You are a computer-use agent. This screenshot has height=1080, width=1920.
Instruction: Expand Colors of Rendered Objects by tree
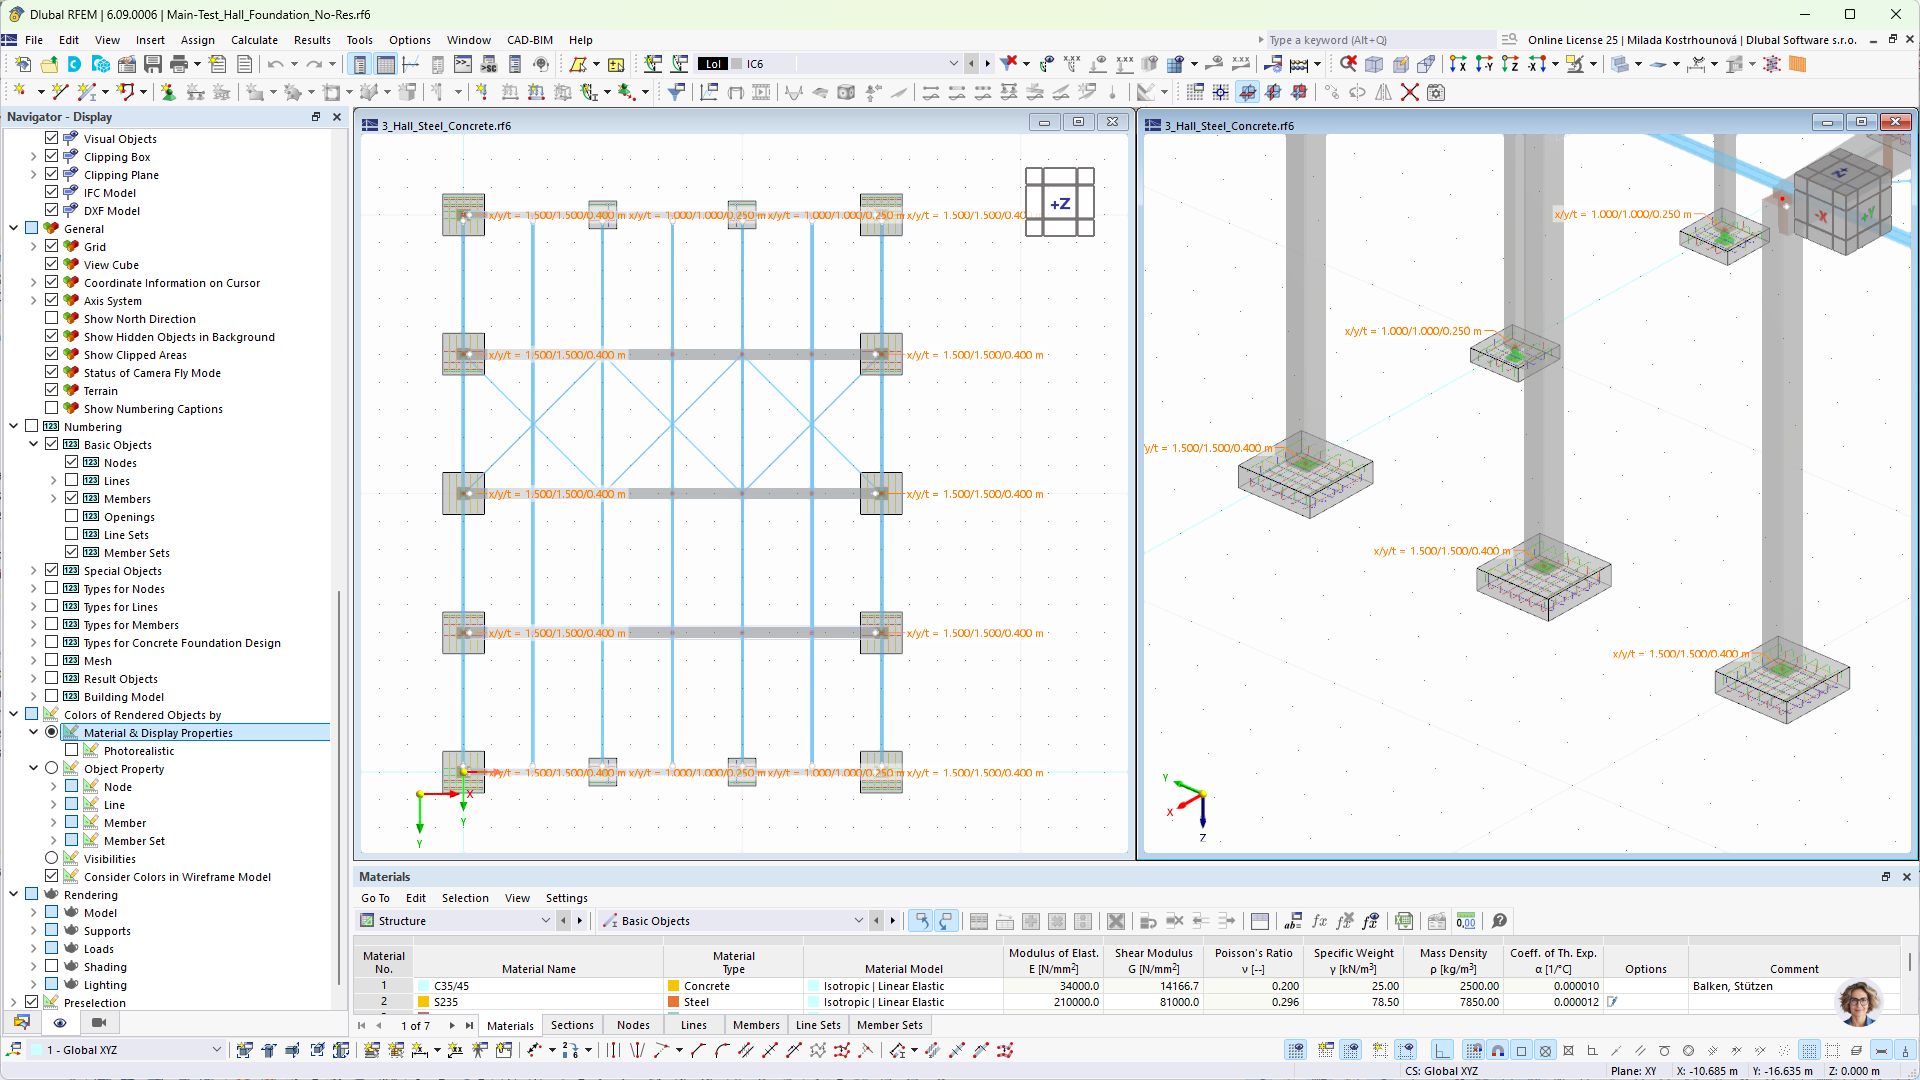click(13, 715)
